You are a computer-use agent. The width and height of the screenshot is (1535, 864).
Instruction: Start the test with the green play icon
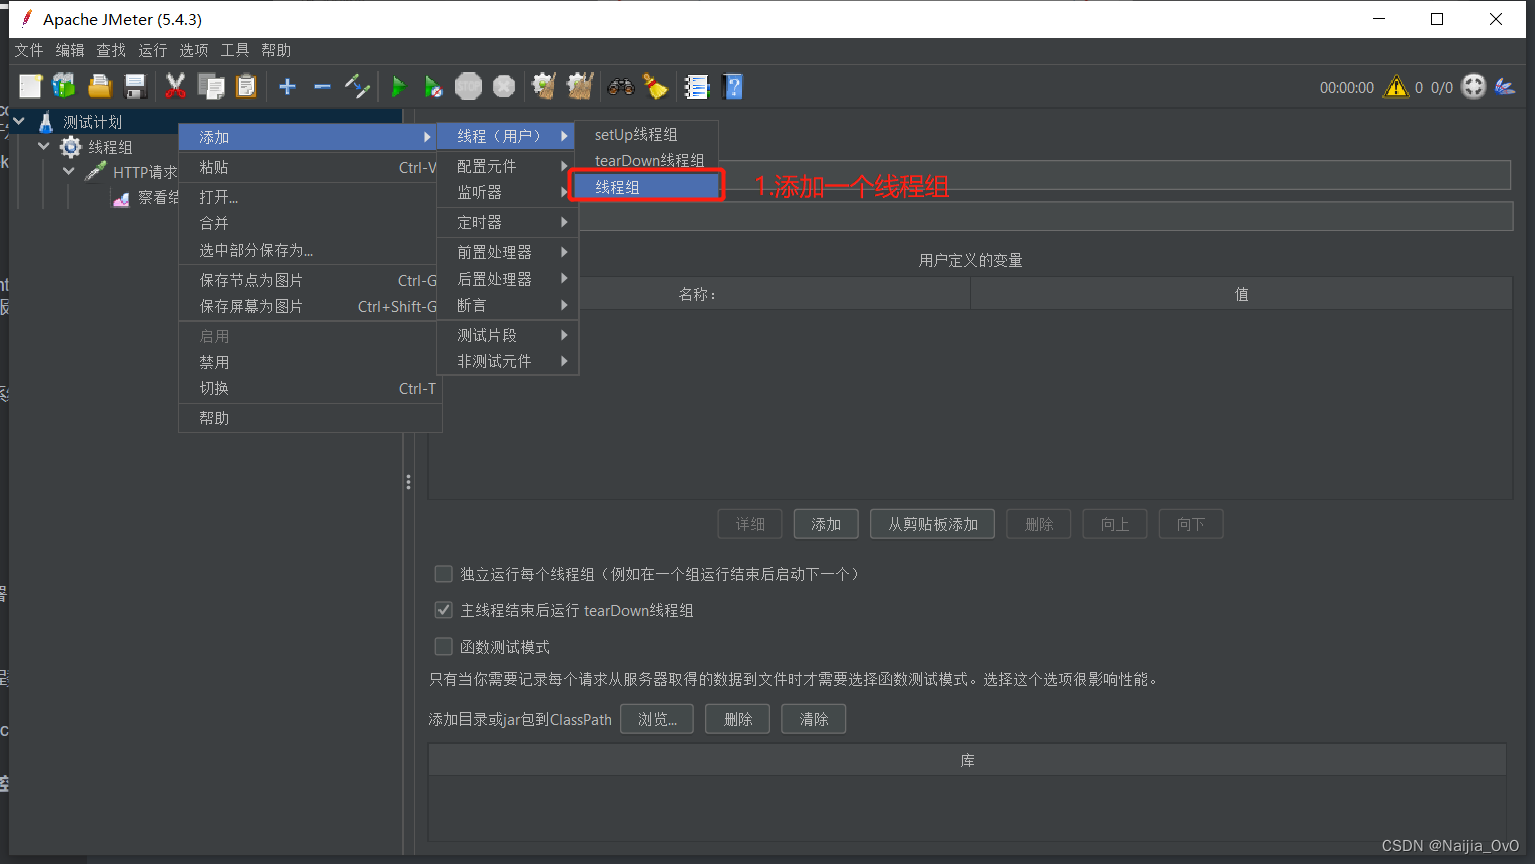point(398,87)
